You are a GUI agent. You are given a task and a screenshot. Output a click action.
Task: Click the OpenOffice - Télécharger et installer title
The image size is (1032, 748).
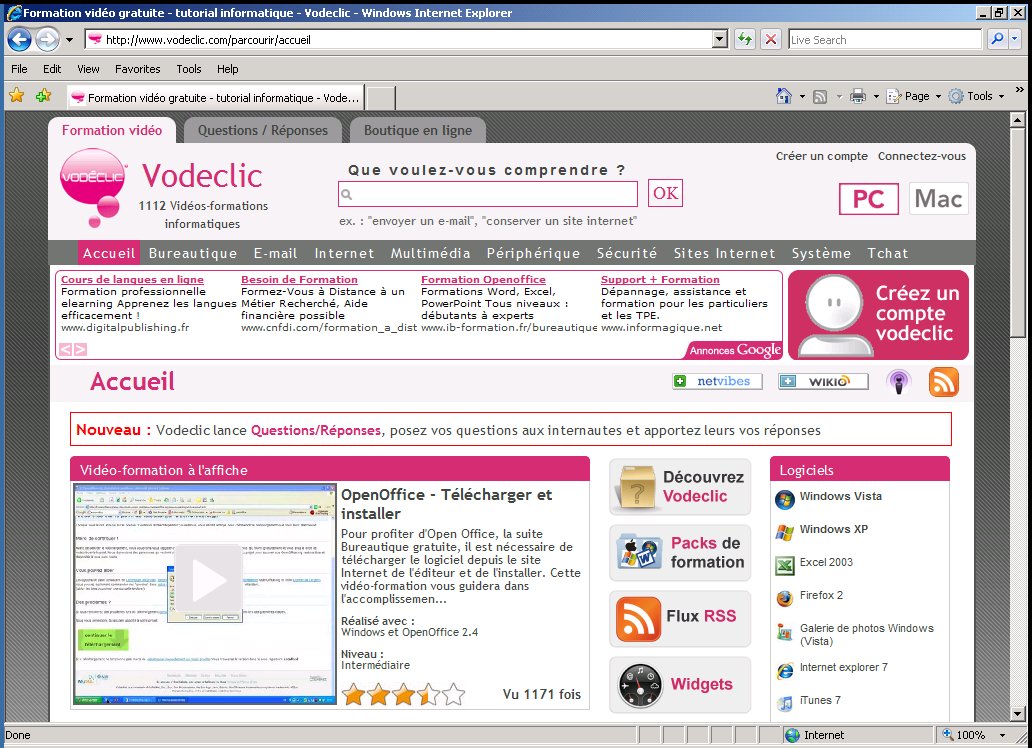coord(446,504)
